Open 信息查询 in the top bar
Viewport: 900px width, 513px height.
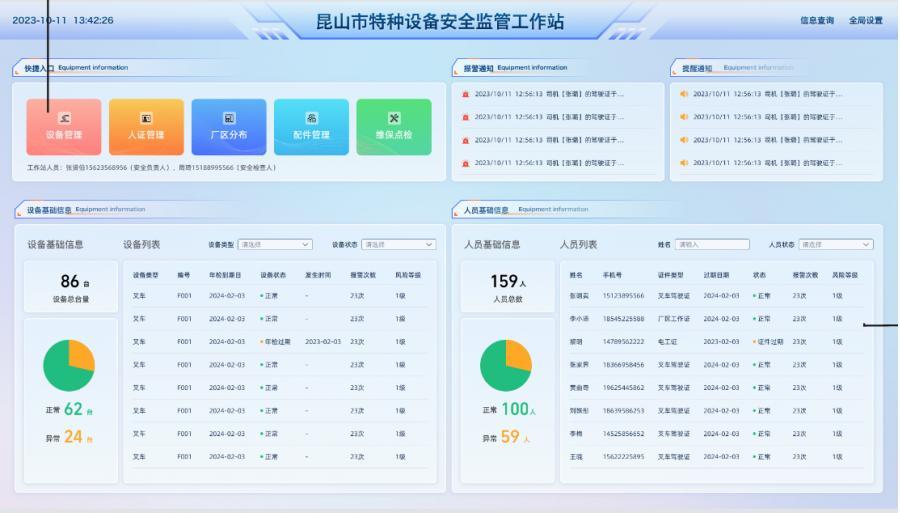pyautogui.click(x=816, y=20)
